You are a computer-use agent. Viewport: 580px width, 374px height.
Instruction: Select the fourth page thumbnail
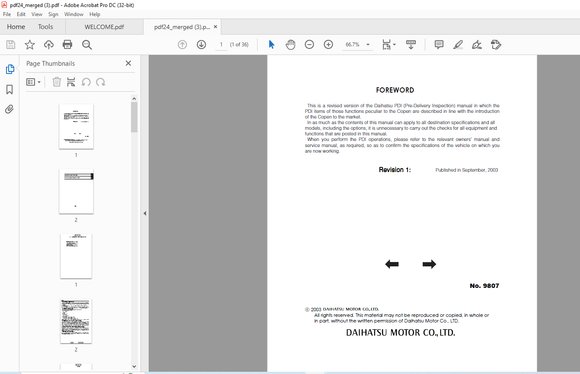click(x=76, y=321)
